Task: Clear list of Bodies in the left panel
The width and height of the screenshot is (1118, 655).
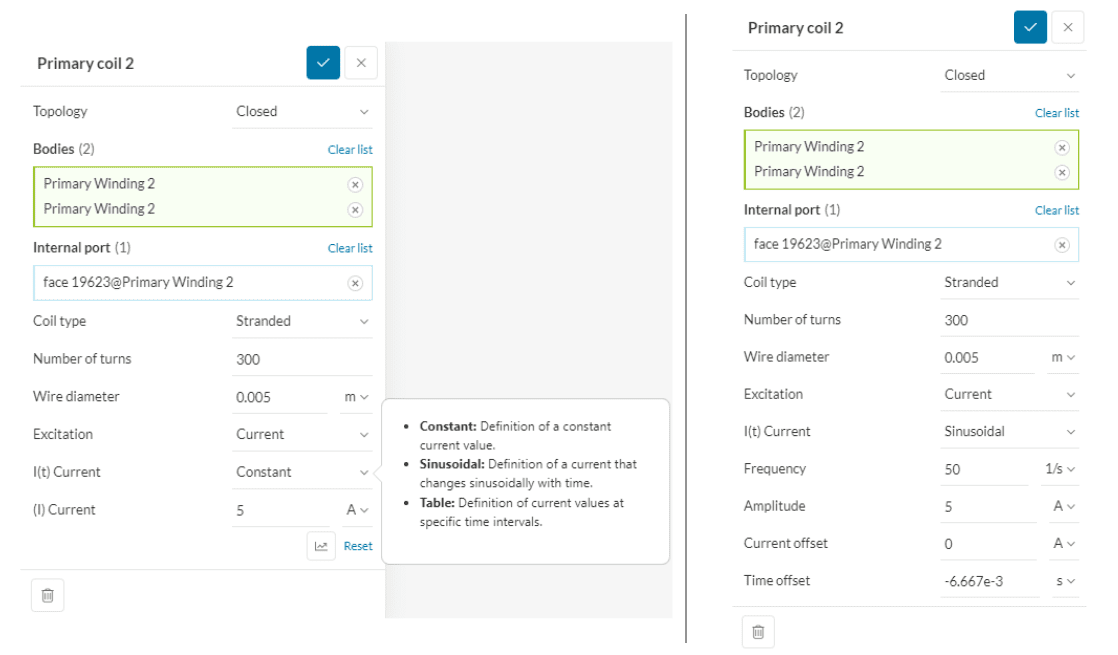Action: (350, 149)
